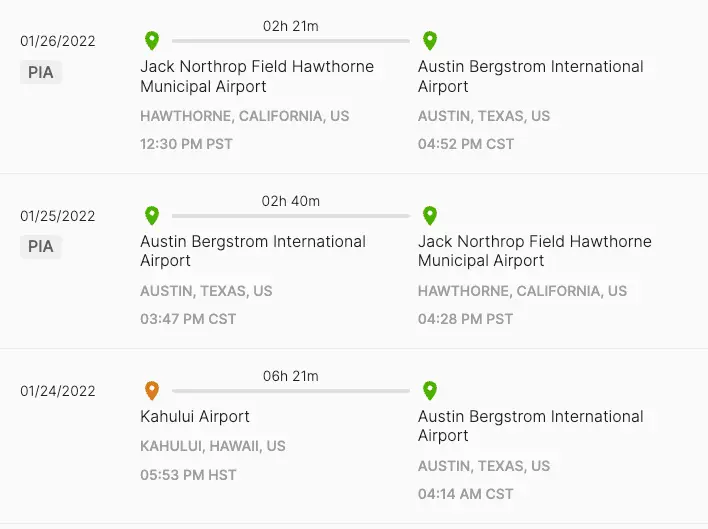Click the green departure pin for the 01/25/2022 flight
Screen dimensions: 708x529
[x=152, y=216]
